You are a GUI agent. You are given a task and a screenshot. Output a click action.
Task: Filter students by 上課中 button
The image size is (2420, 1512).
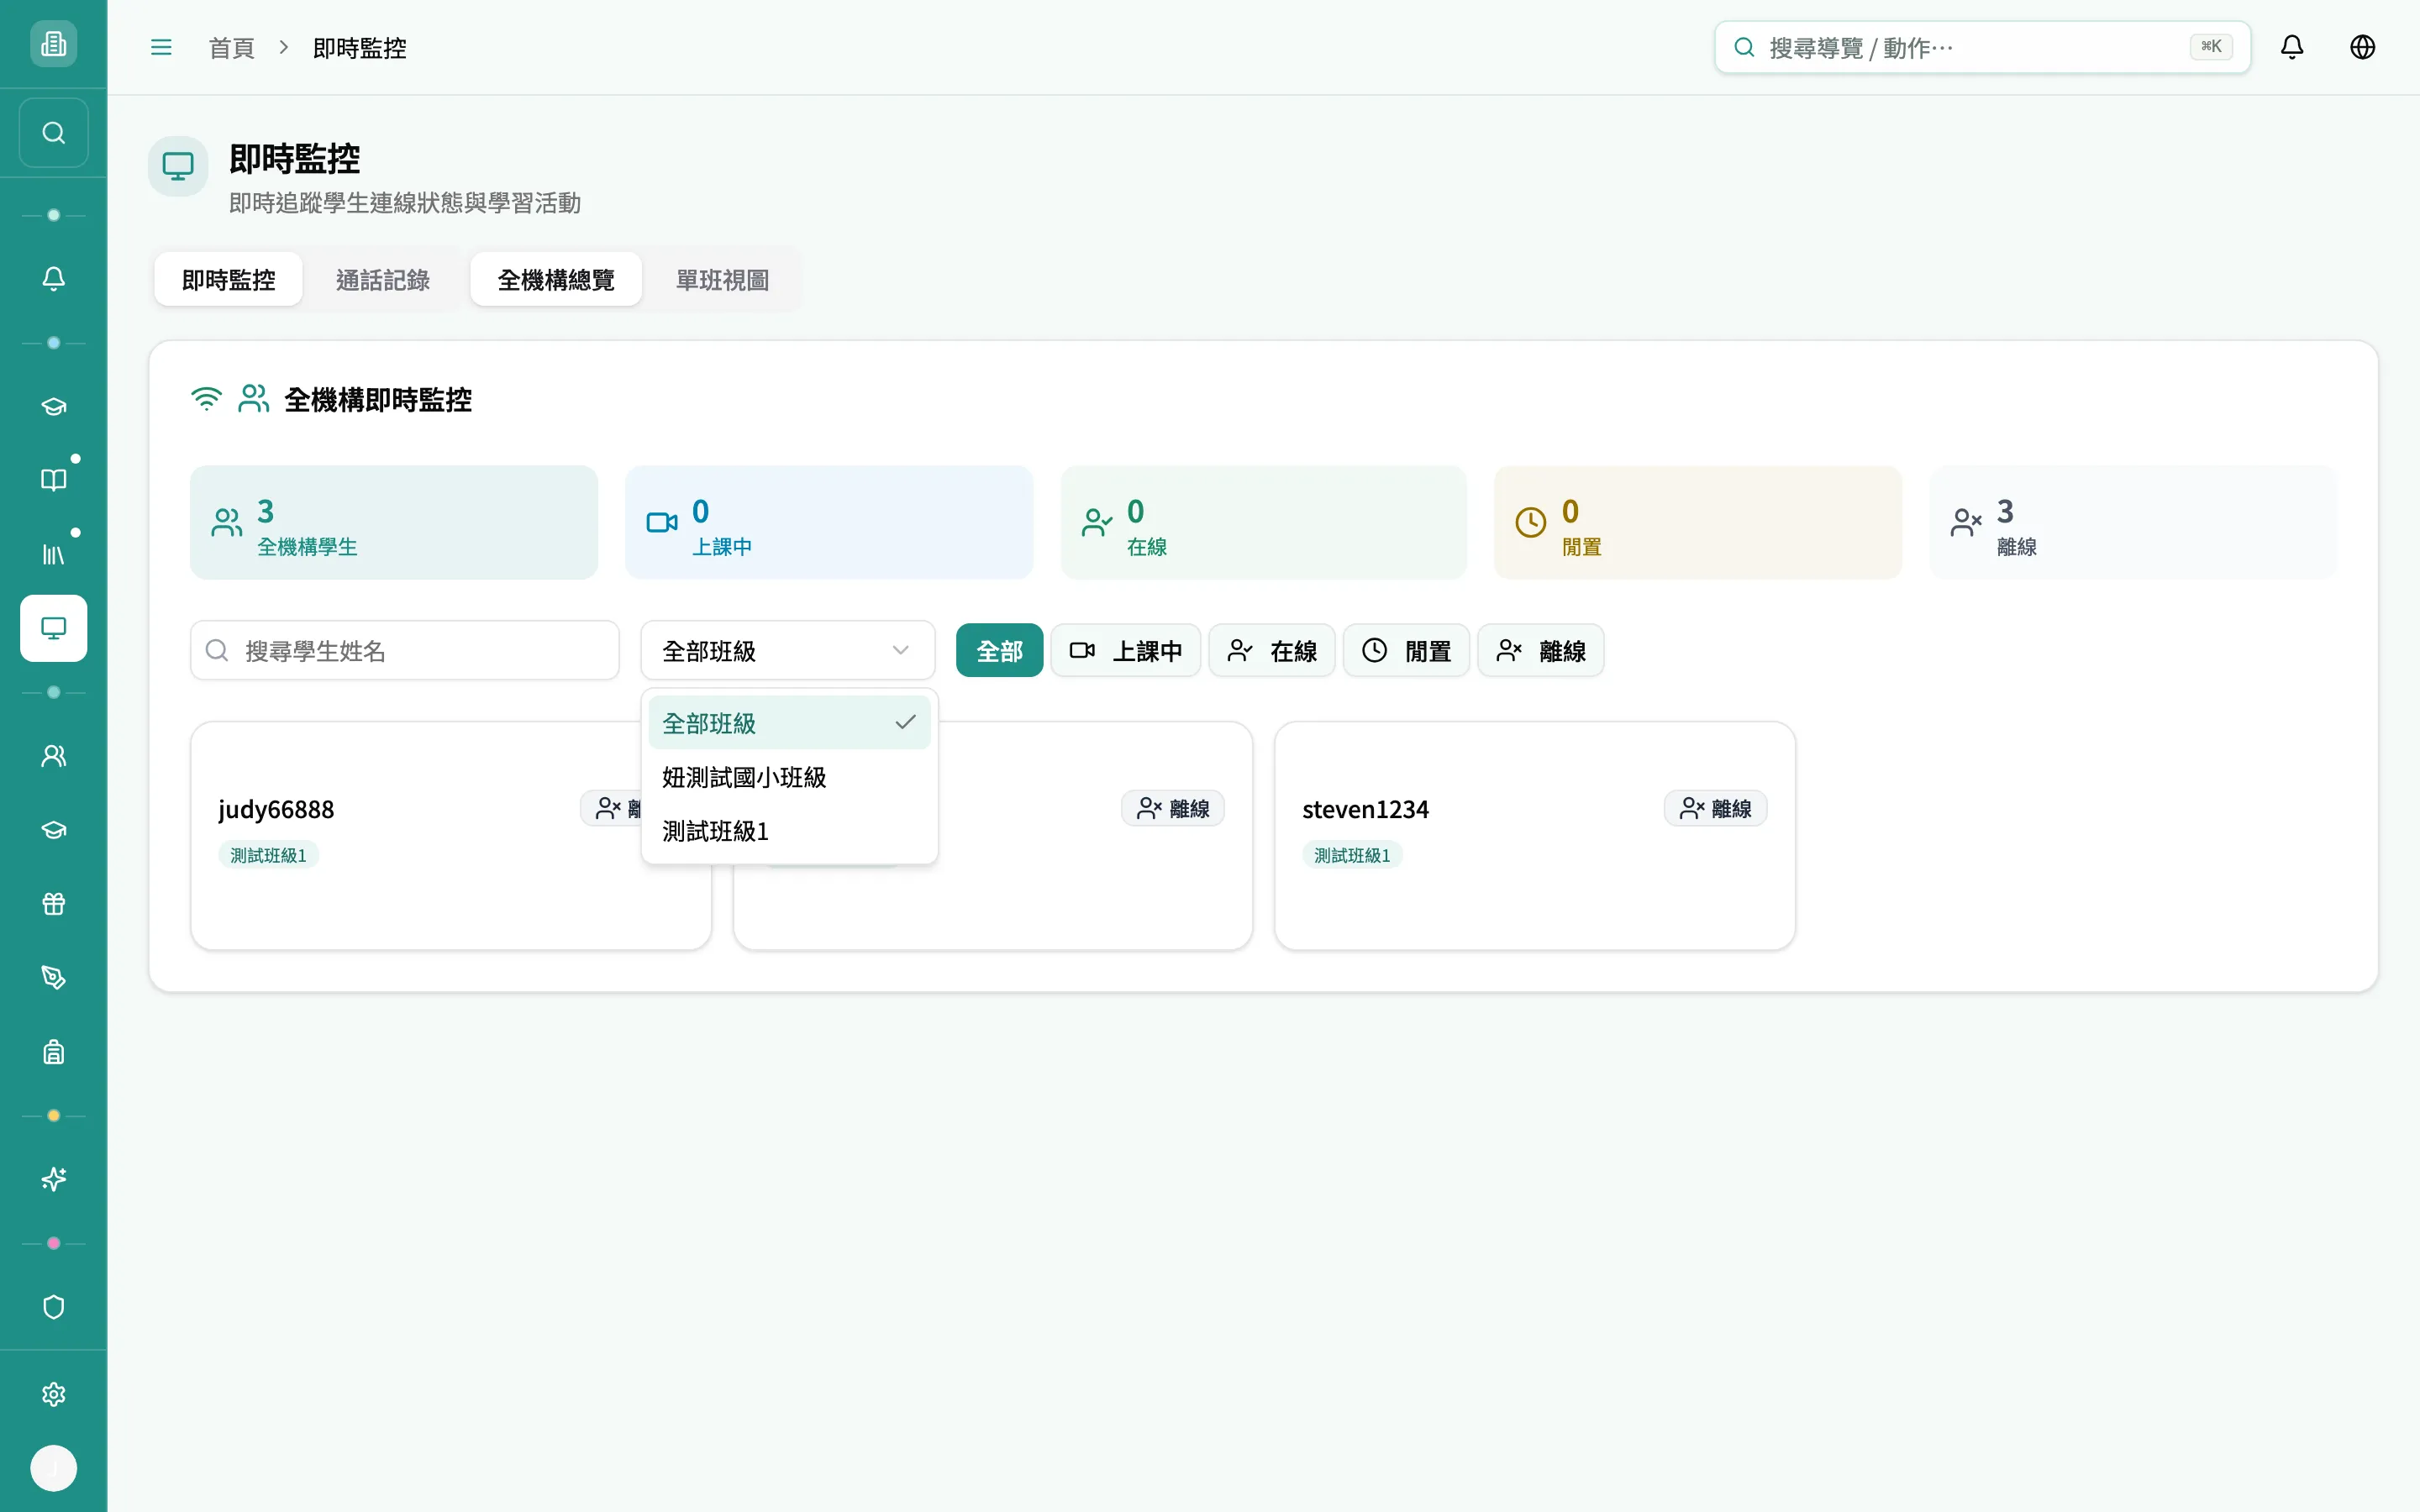(1125, 651)
